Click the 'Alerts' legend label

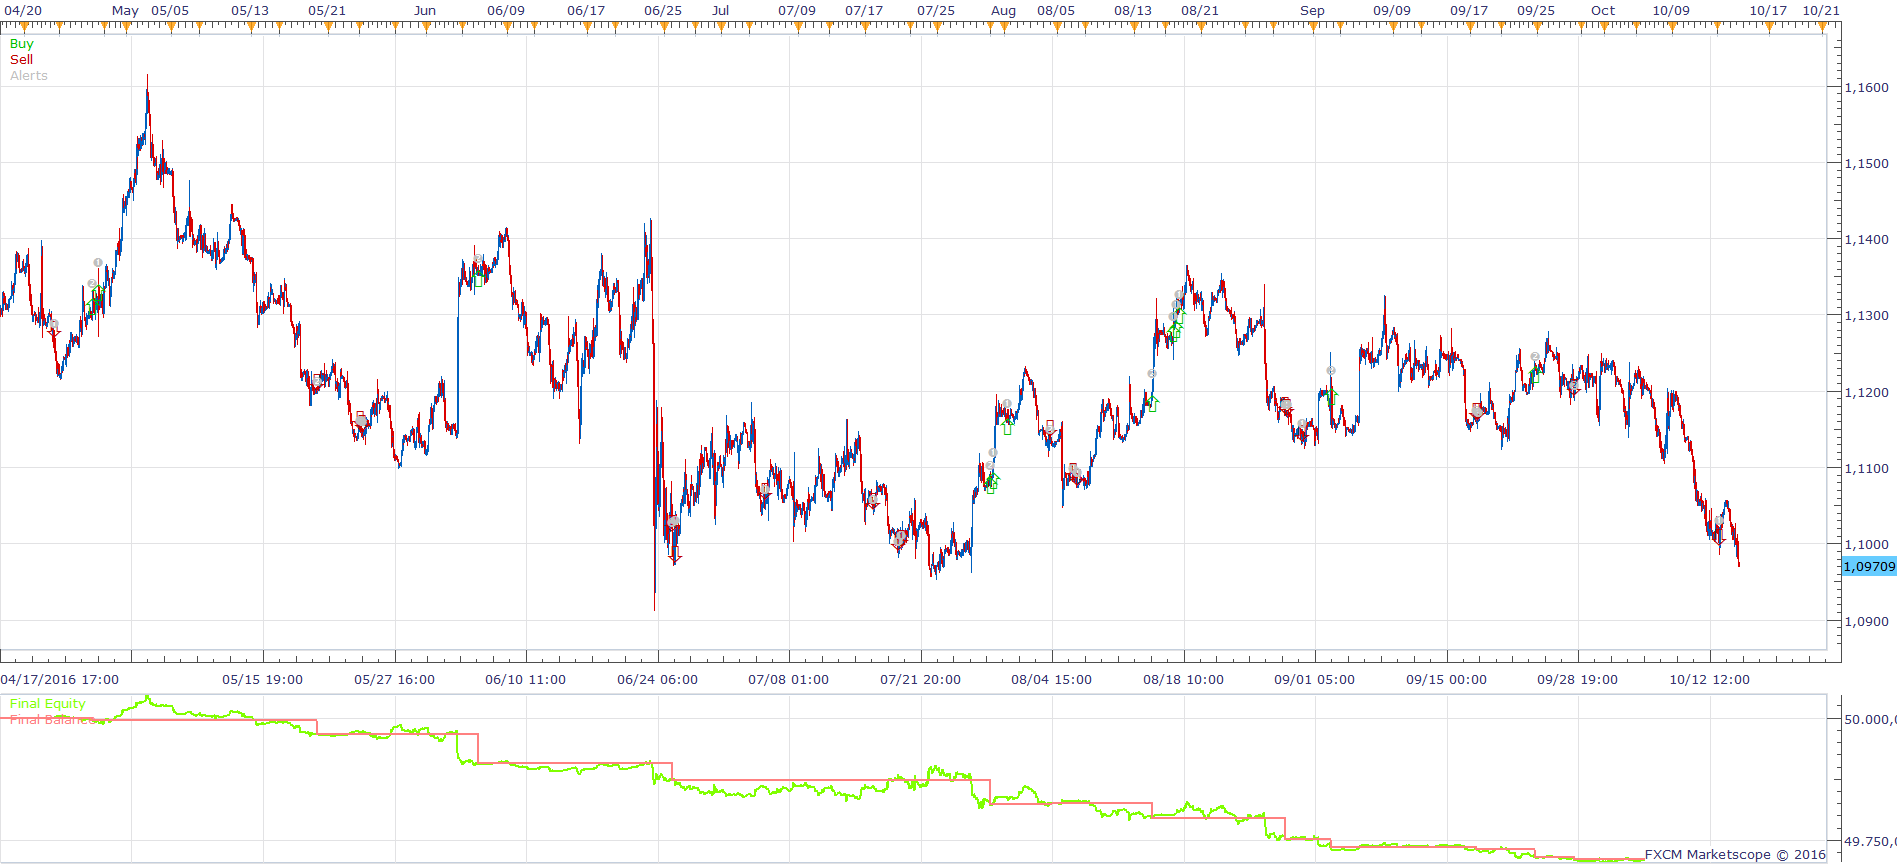(29, 76)
